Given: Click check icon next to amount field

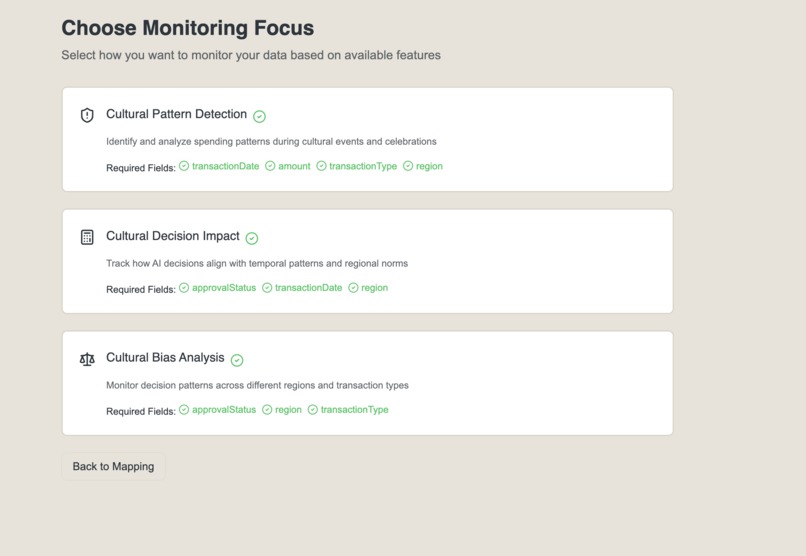Looking at the screenshot, I should 270,166.
